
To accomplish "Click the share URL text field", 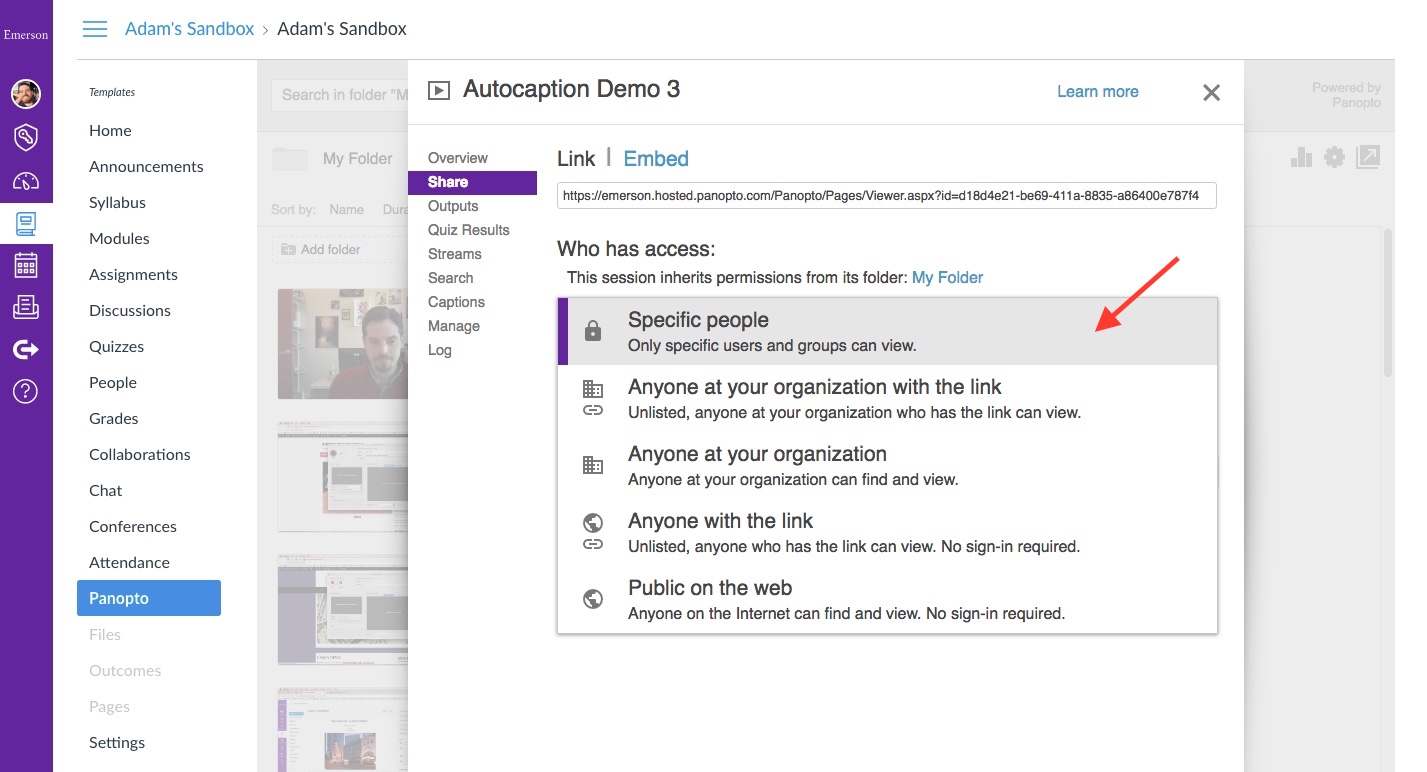I will (887, 196).
